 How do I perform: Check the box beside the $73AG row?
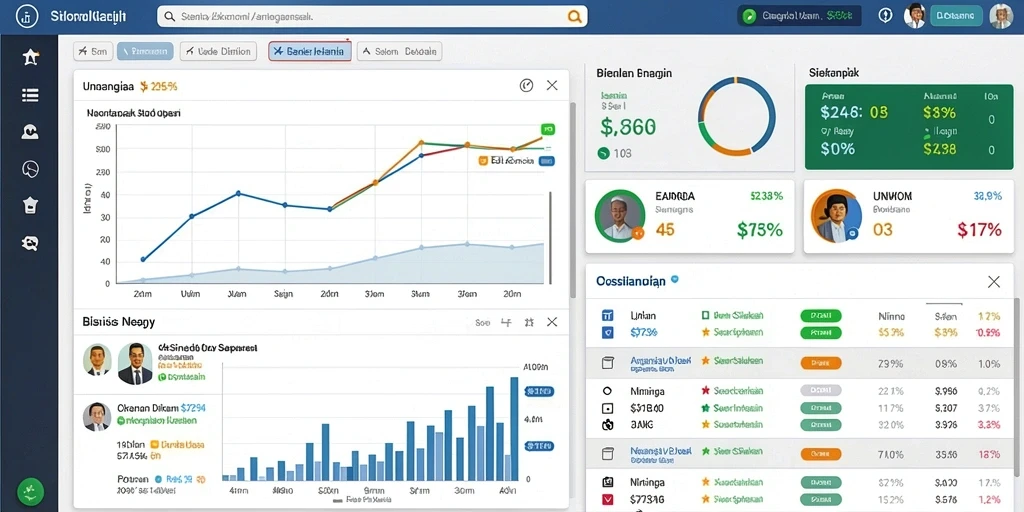pyautogui.click(x=607, y=500)
